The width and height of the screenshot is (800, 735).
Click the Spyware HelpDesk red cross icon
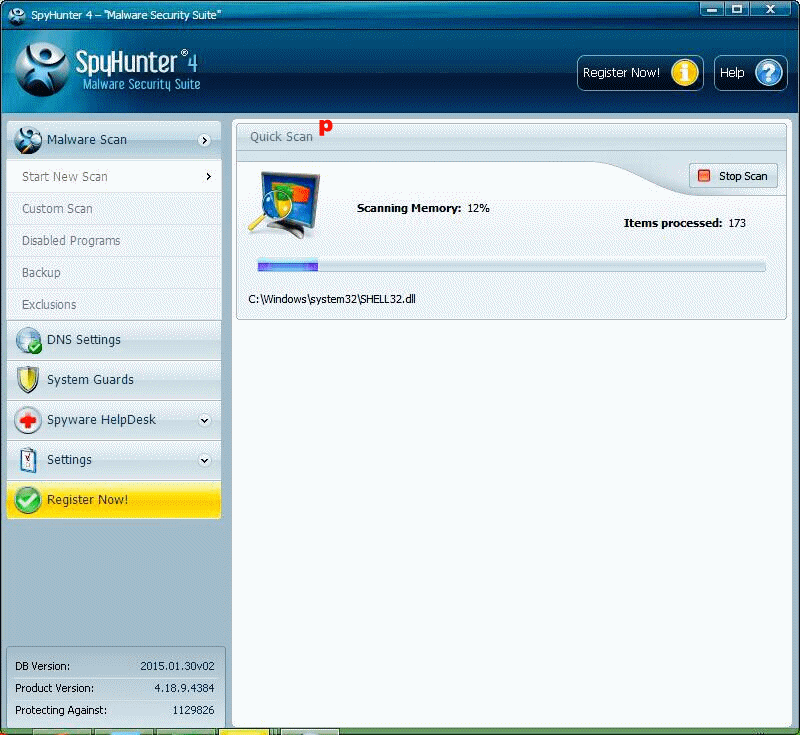[x=28, y=420]
